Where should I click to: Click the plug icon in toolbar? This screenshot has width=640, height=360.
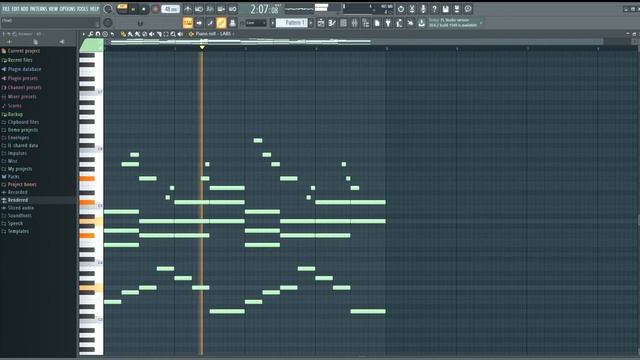point(388,23)
